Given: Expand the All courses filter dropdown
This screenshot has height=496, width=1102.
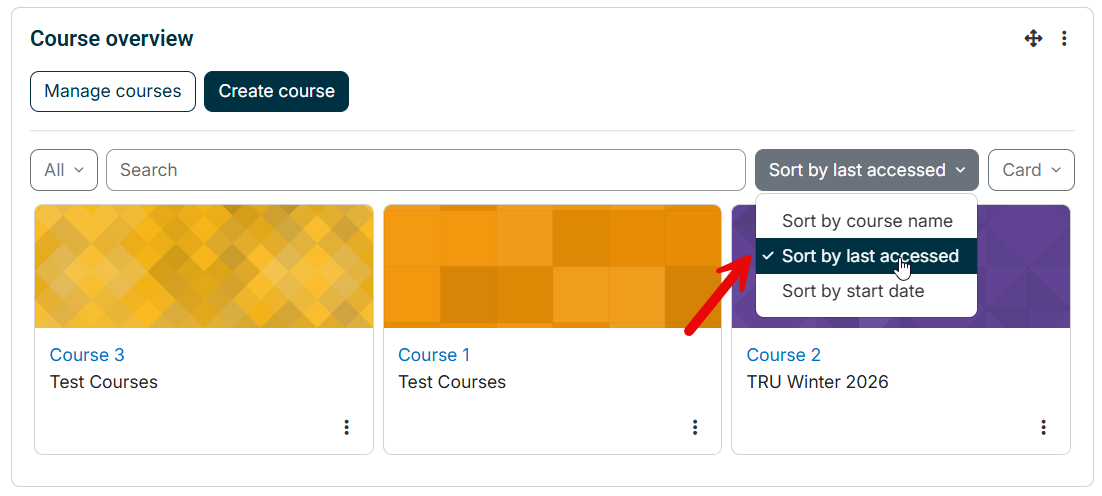Looking at the screenshot, I should point(64,170).
